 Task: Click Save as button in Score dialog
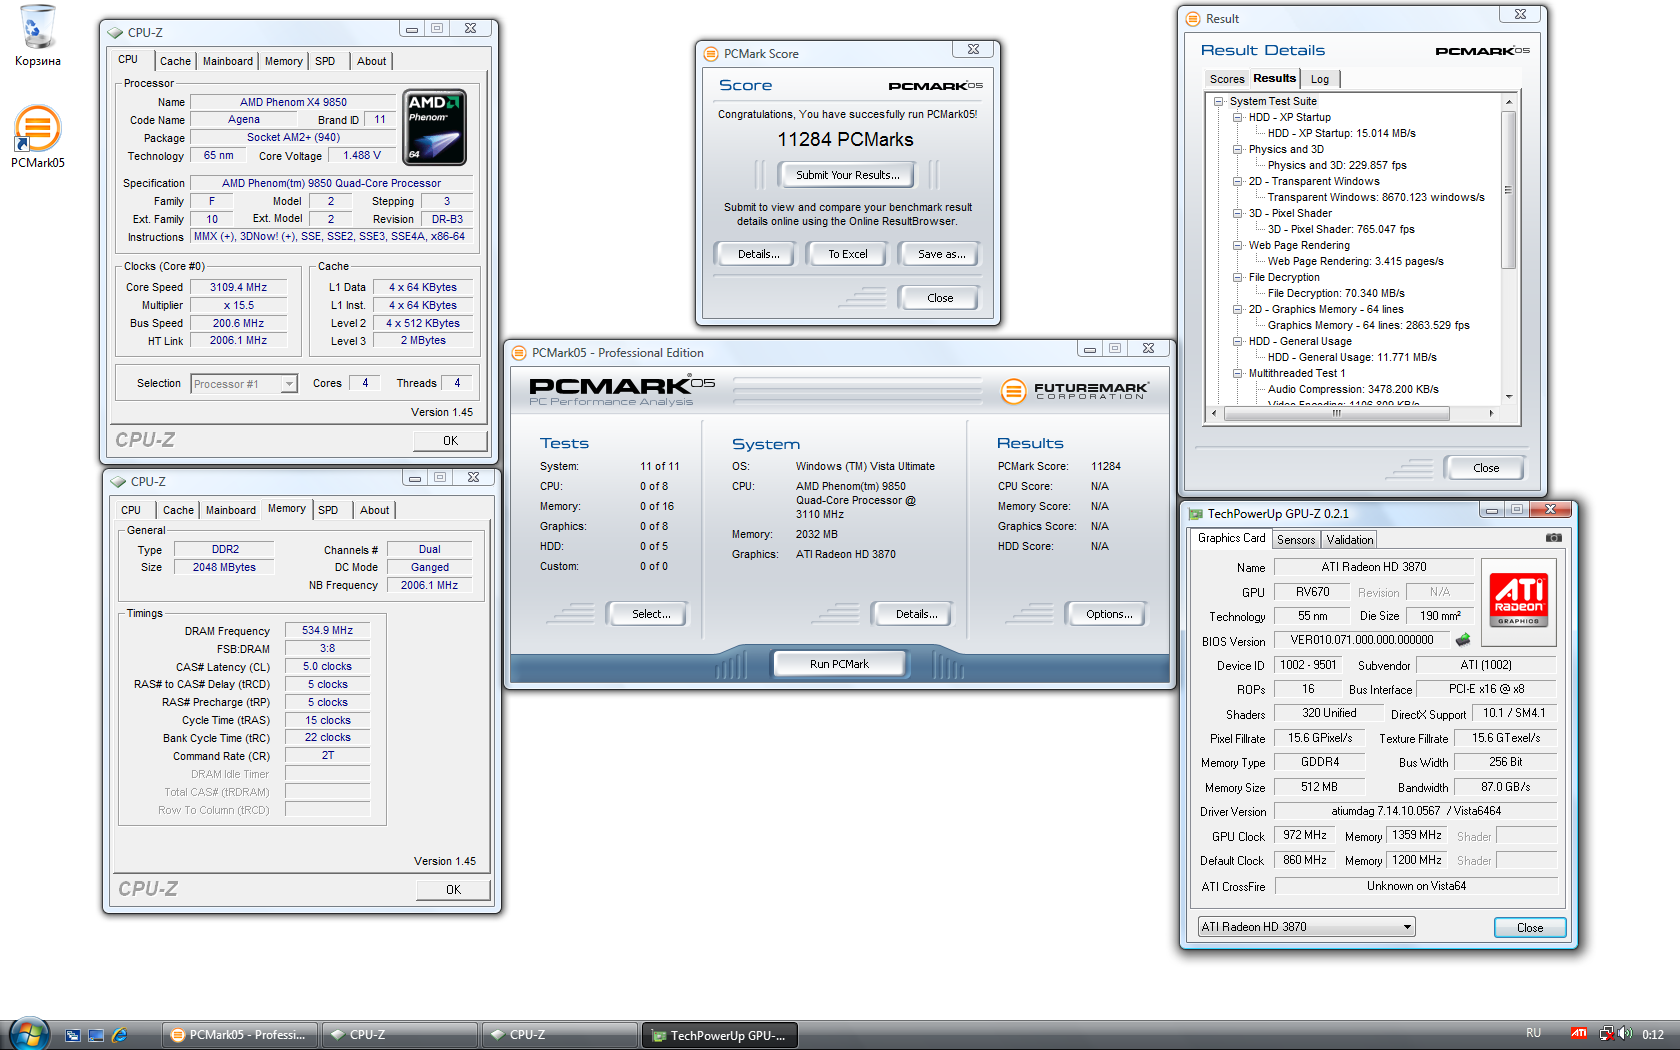coord(941,254)
